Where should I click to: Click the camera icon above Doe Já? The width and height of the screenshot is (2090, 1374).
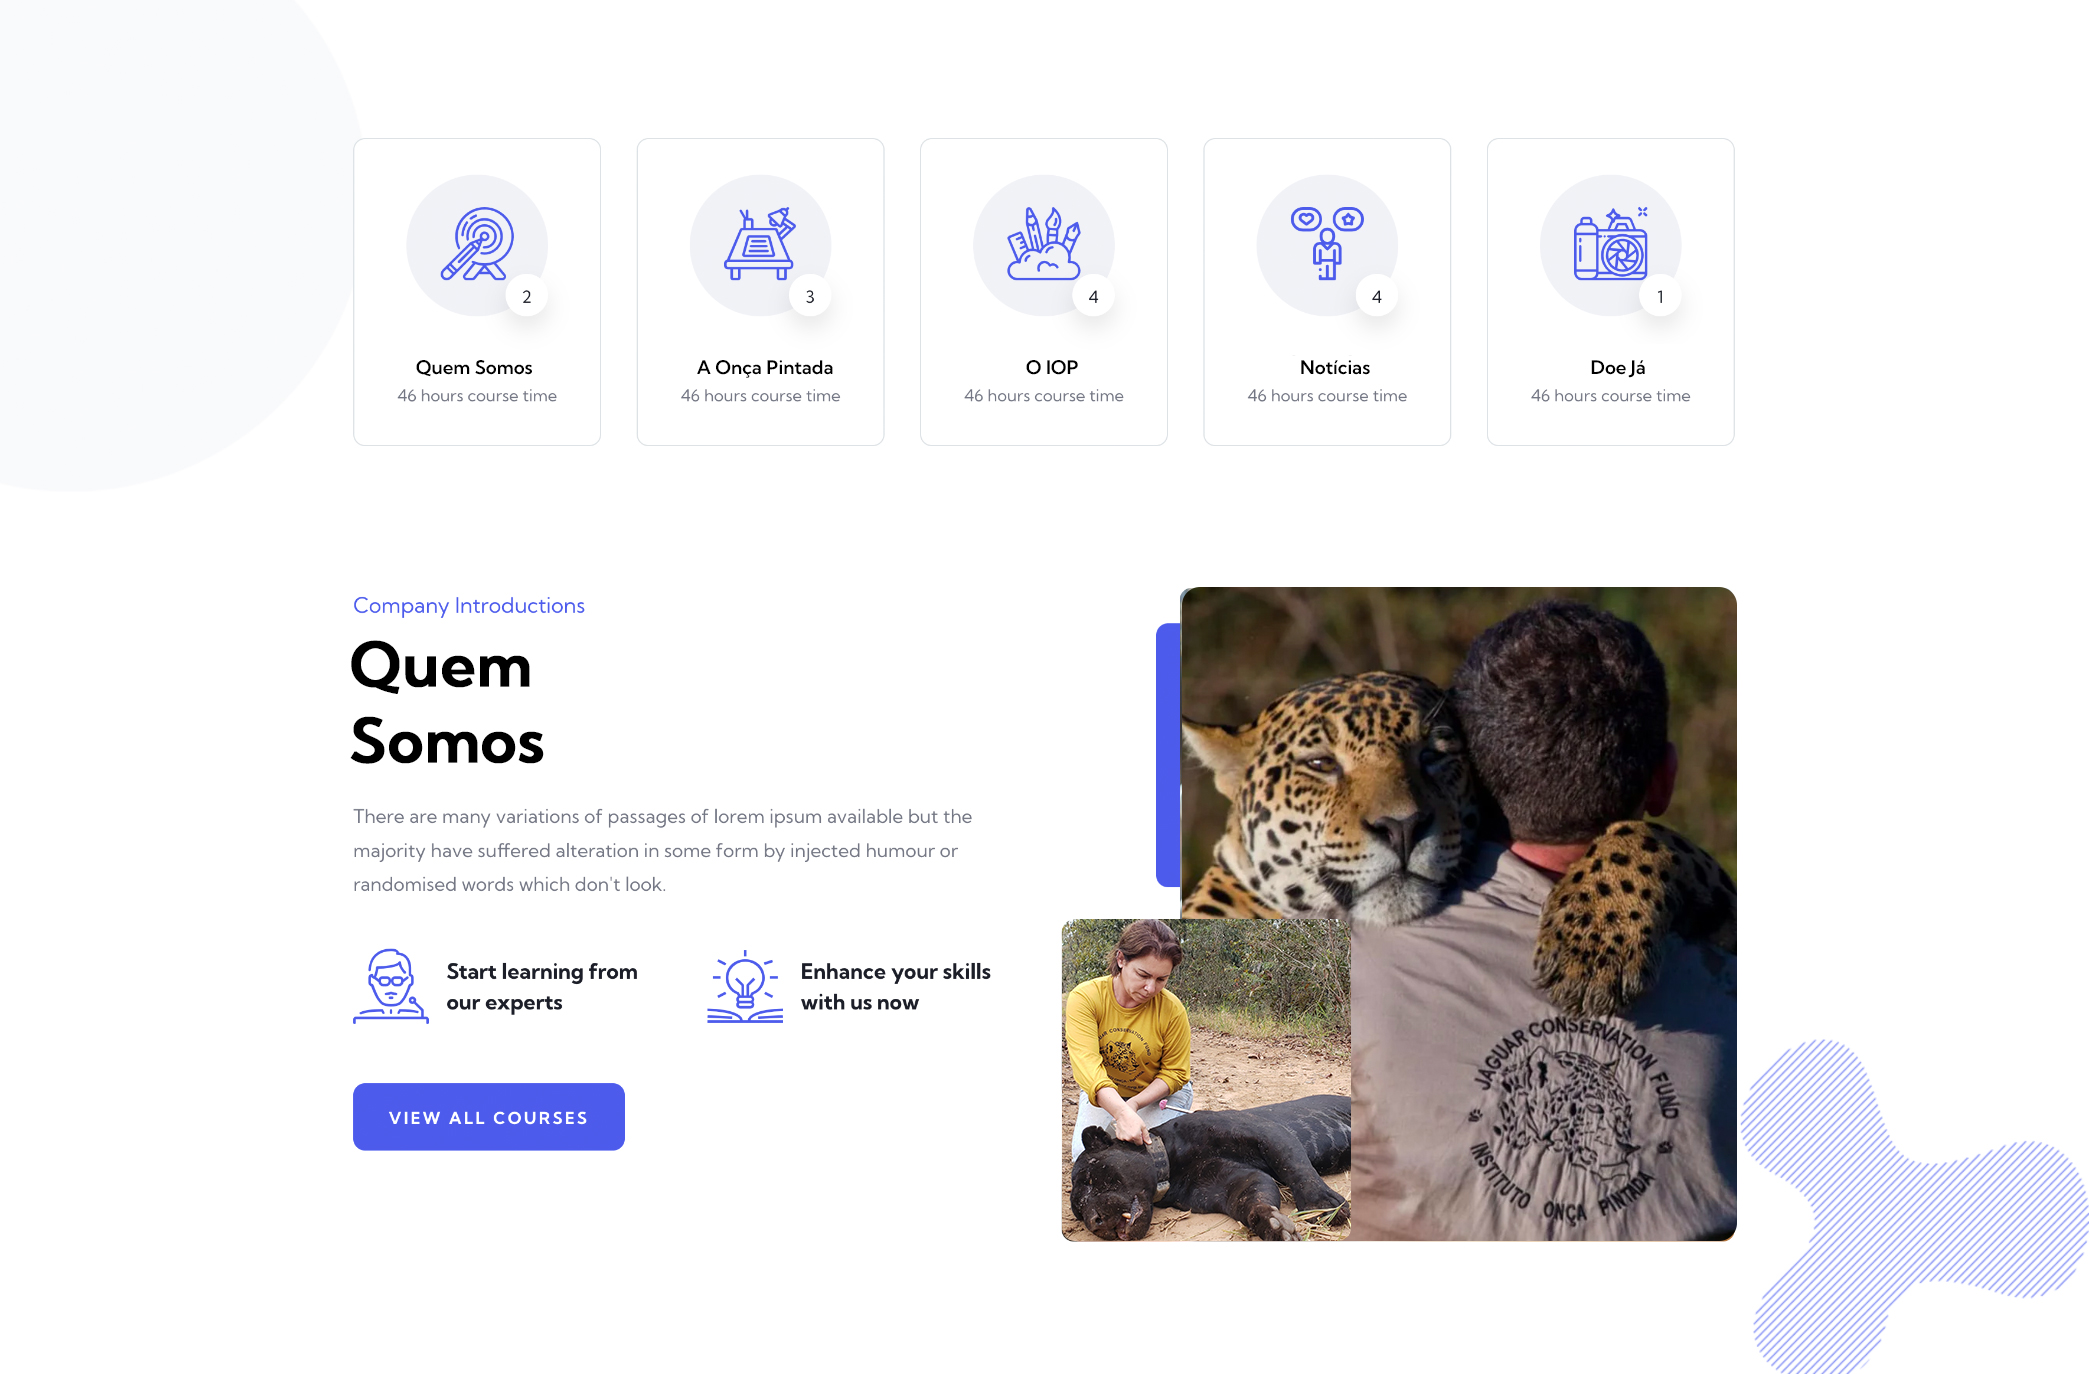click(1611, 244)
